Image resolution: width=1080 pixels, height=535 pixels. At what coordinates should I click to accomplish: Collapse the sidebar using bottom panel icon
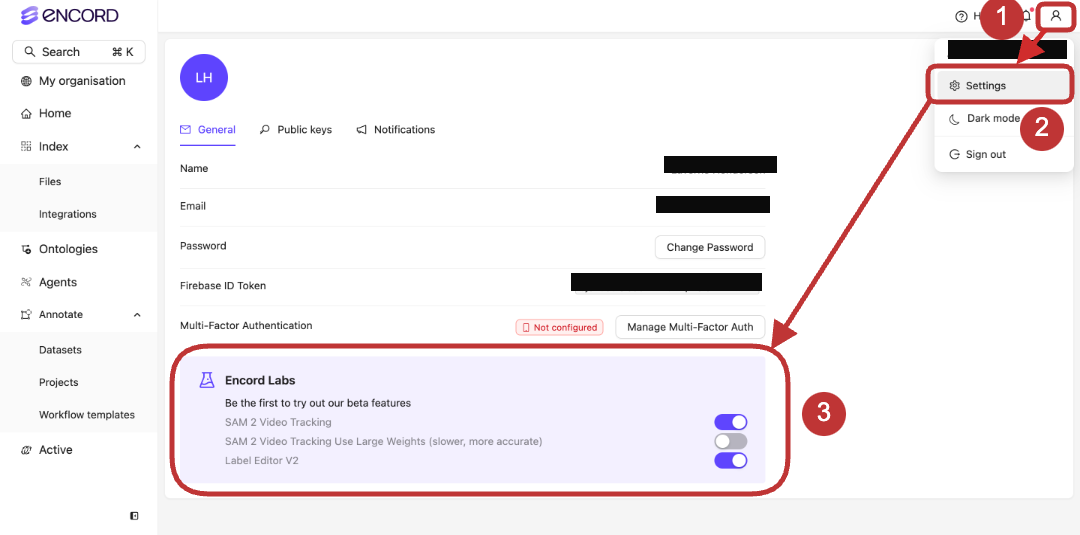point(134,516)
